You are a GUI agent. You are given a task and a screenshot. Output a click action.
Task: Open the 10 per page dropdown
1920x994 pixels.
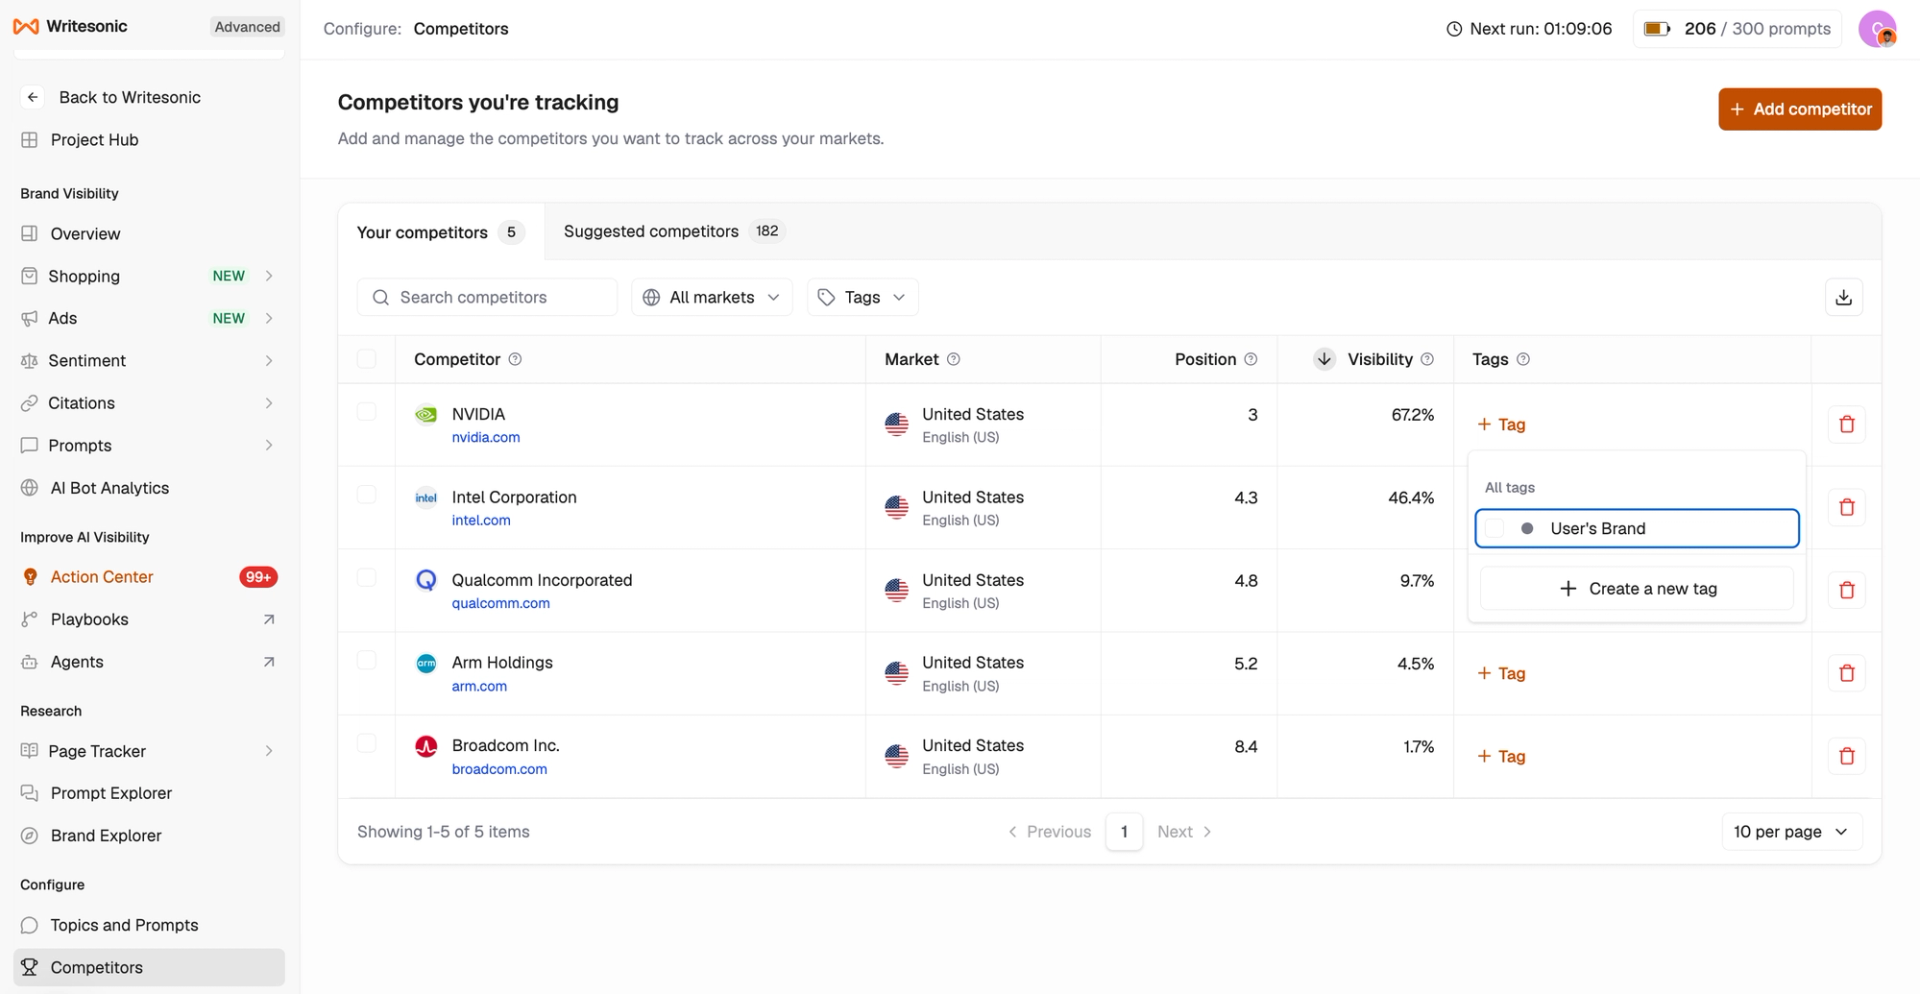click(x=1791, y=832)
